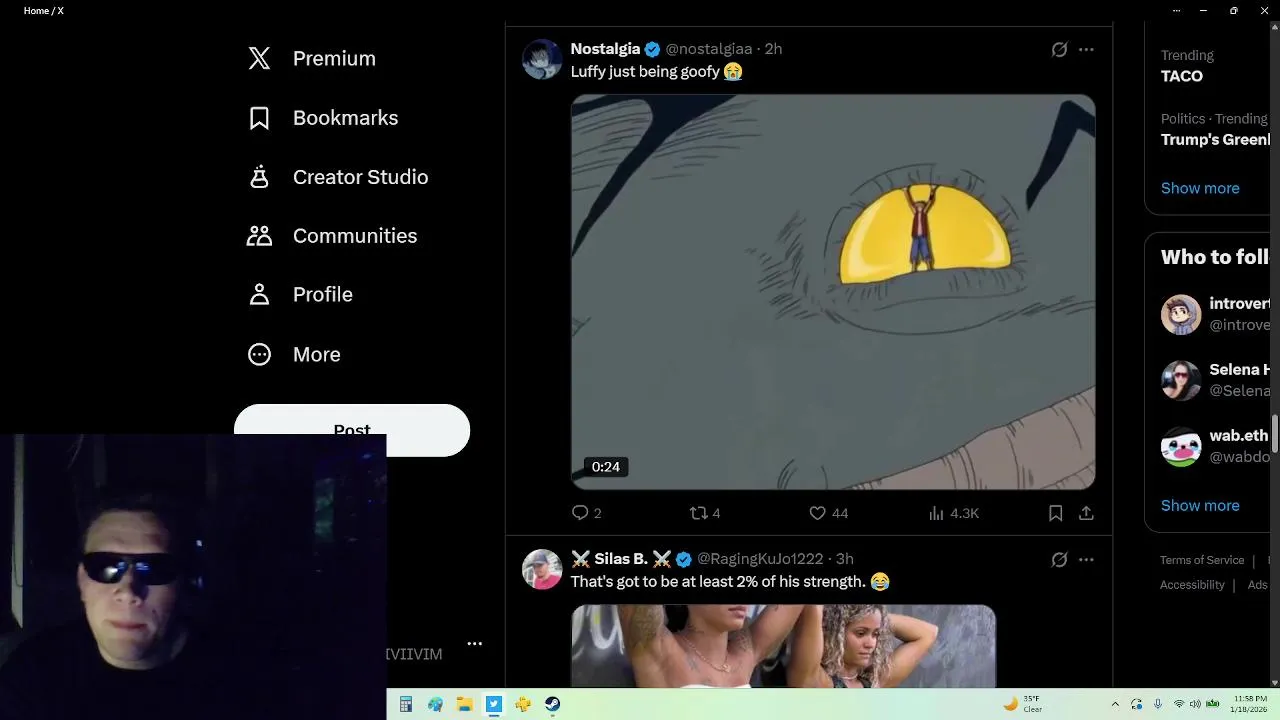Open the Wi-Fi network tray icon
The image size is (1280, 720).
pos(1179,704)
